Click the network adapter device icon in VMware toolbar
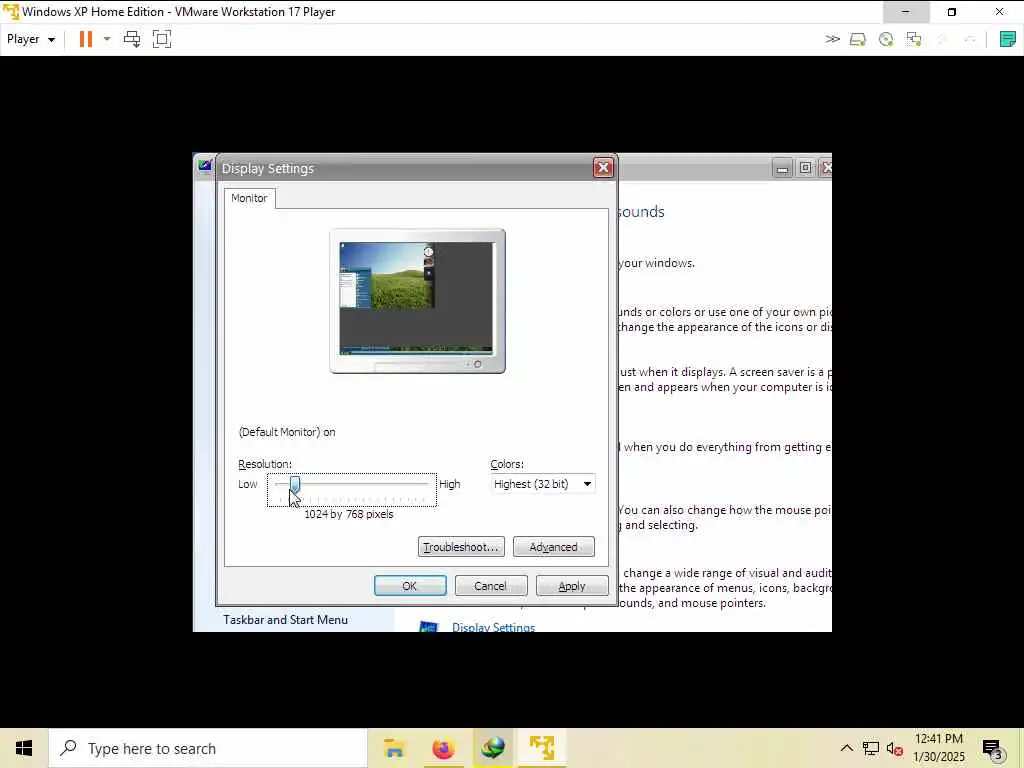This screenshot has width=1024, height=768. pos(914,39)
